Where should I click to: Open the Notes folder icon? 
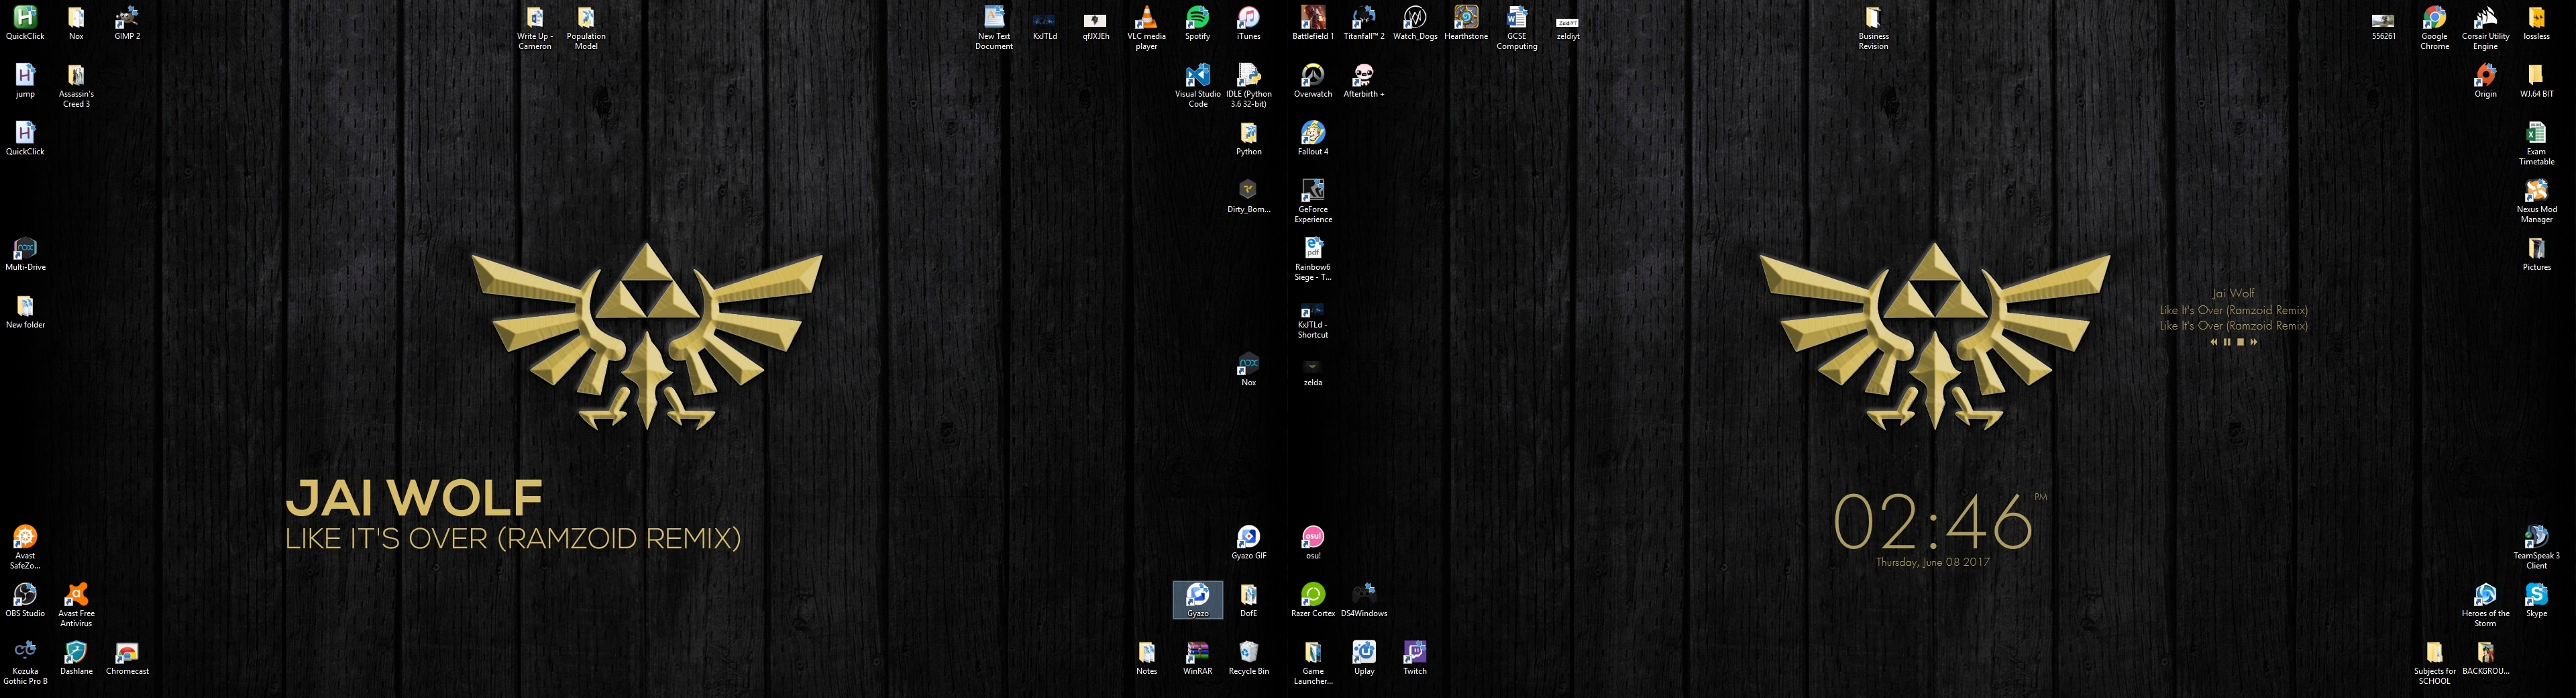pos(1146,659)
